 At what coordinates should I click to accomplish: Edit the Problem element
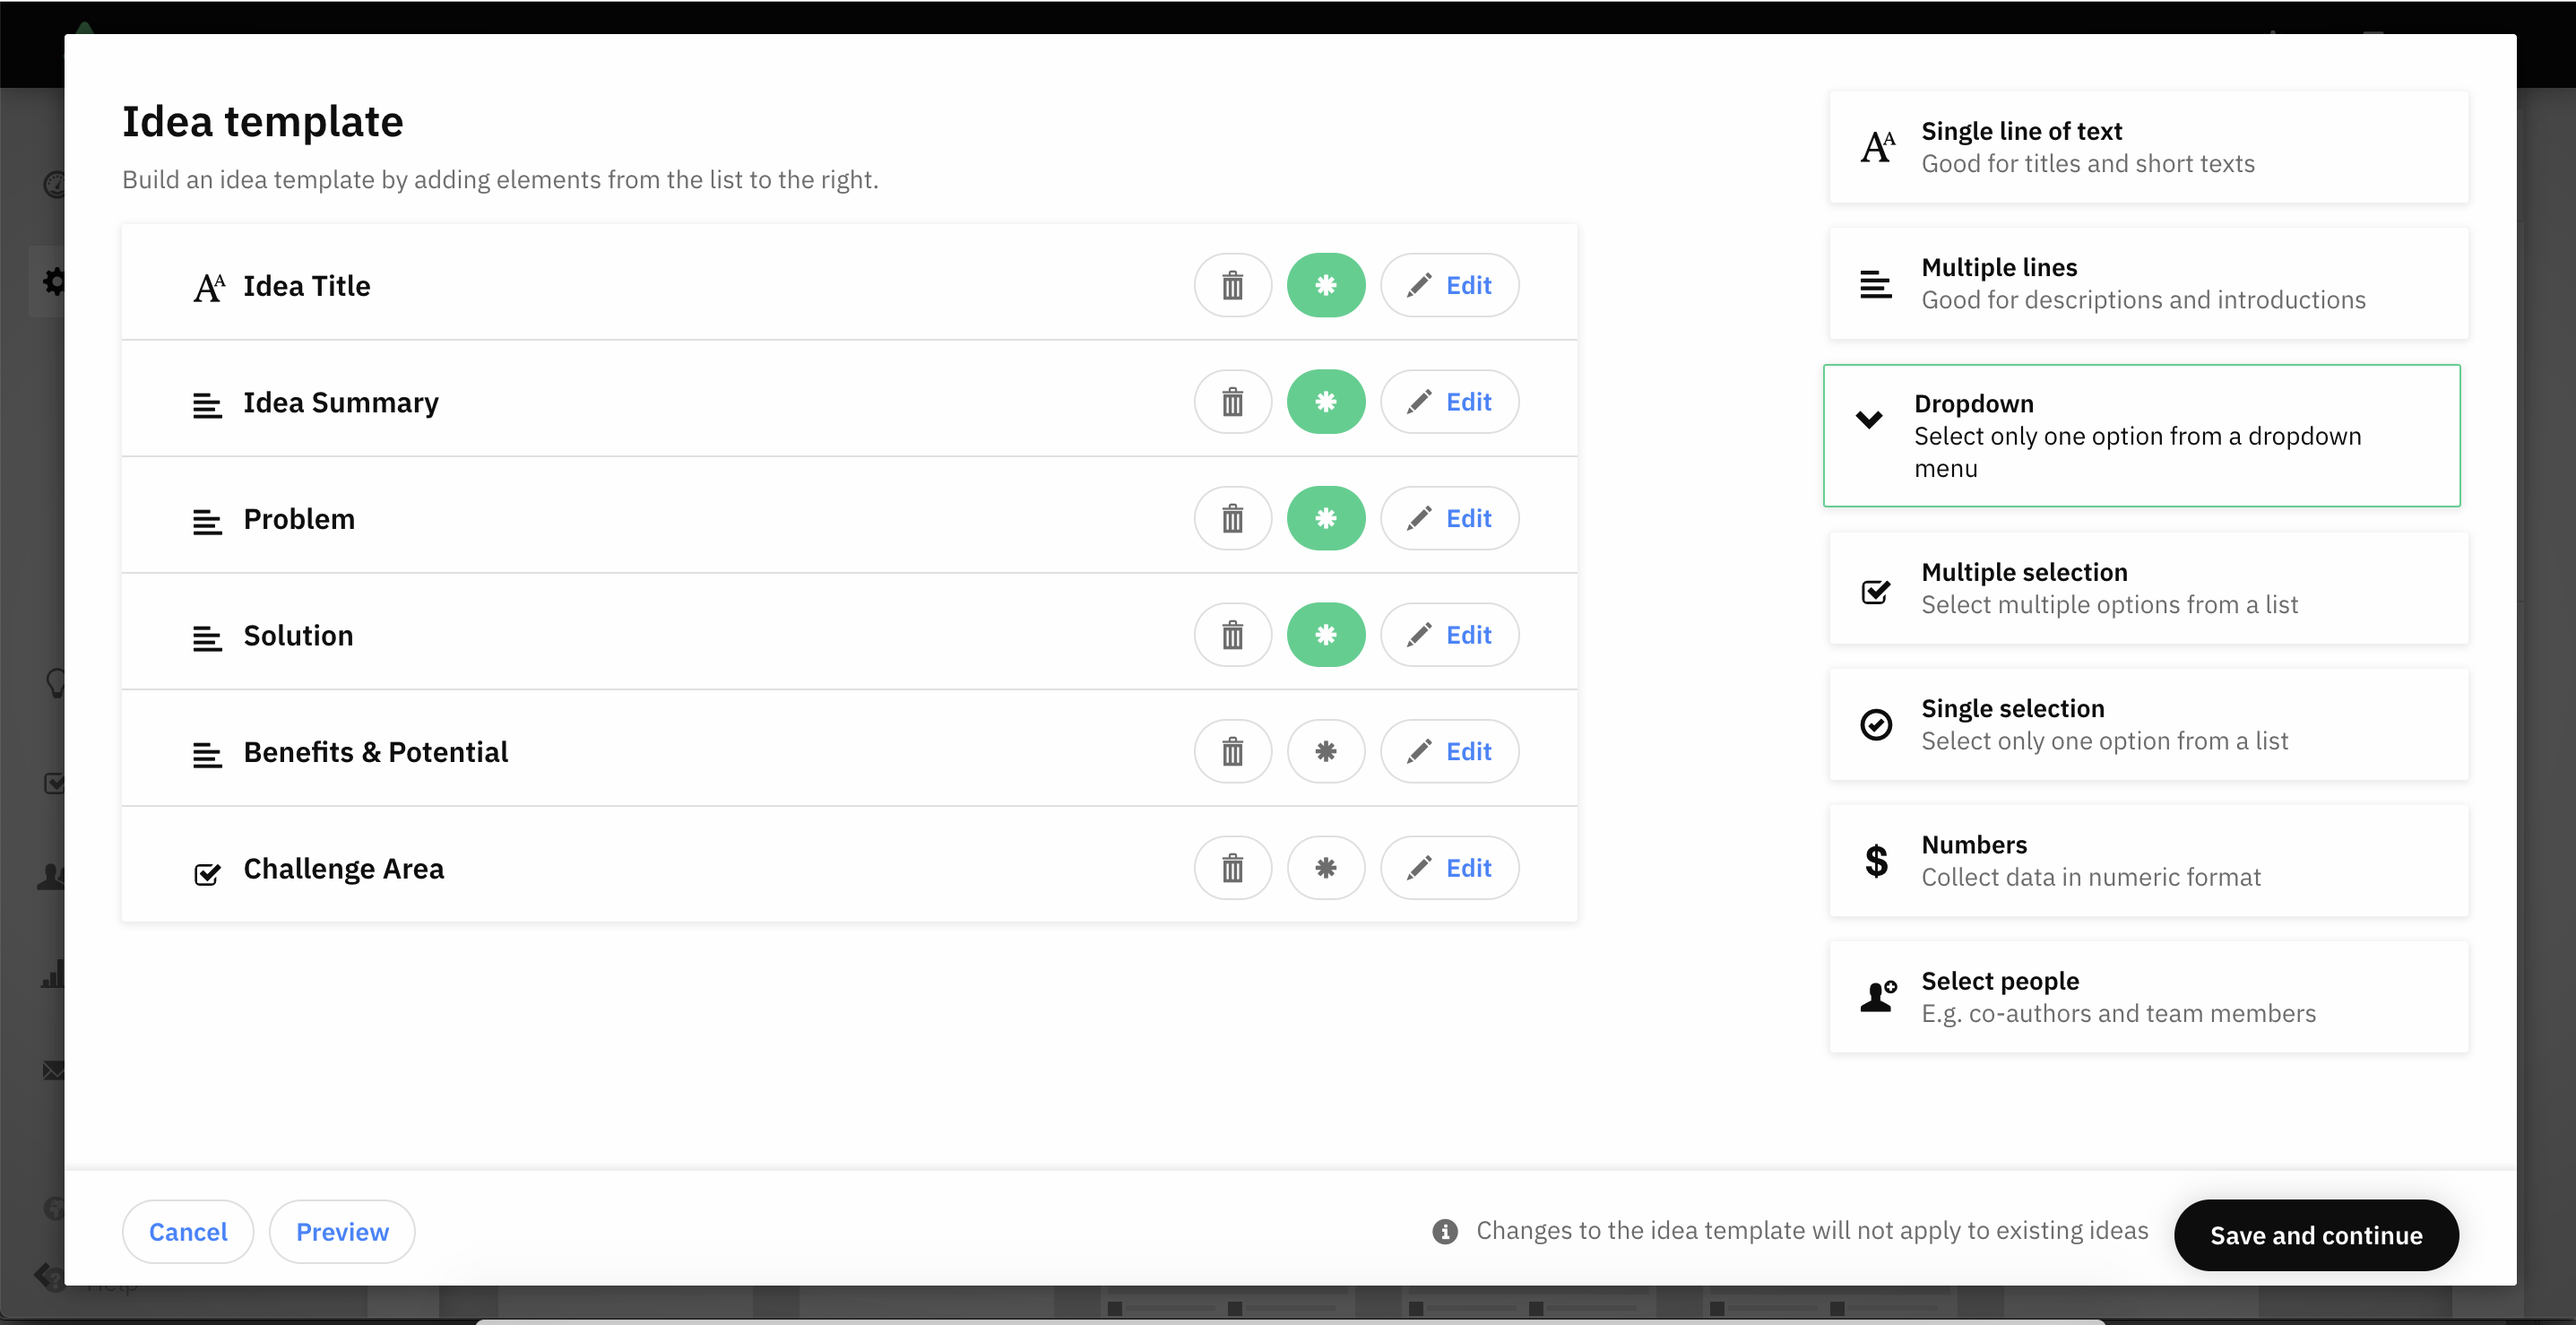coord(1449,518)
